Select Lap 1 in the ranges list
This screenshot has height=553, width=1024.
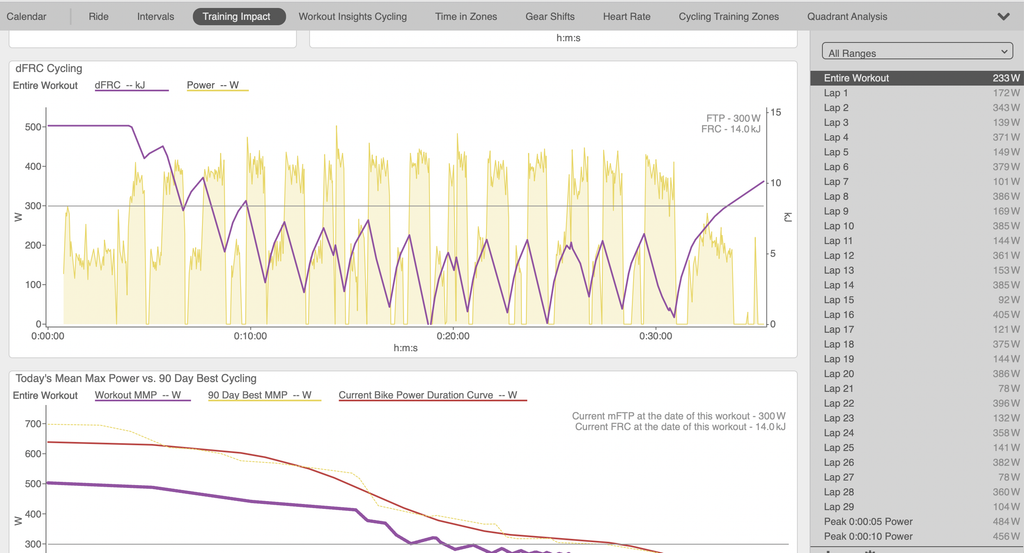click(x=917, y=93)
